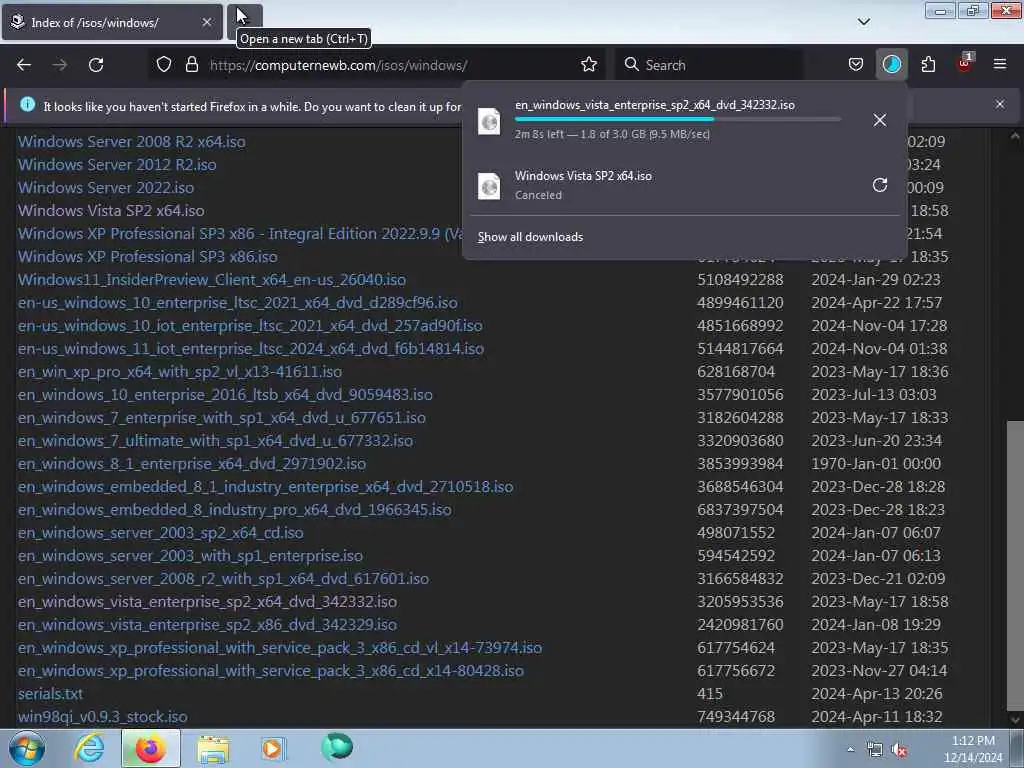Open en-us_windows_11_iot_enterprise_ltsc_2024 link
This screenshot has height=768, width=1024.
(251, 349)
